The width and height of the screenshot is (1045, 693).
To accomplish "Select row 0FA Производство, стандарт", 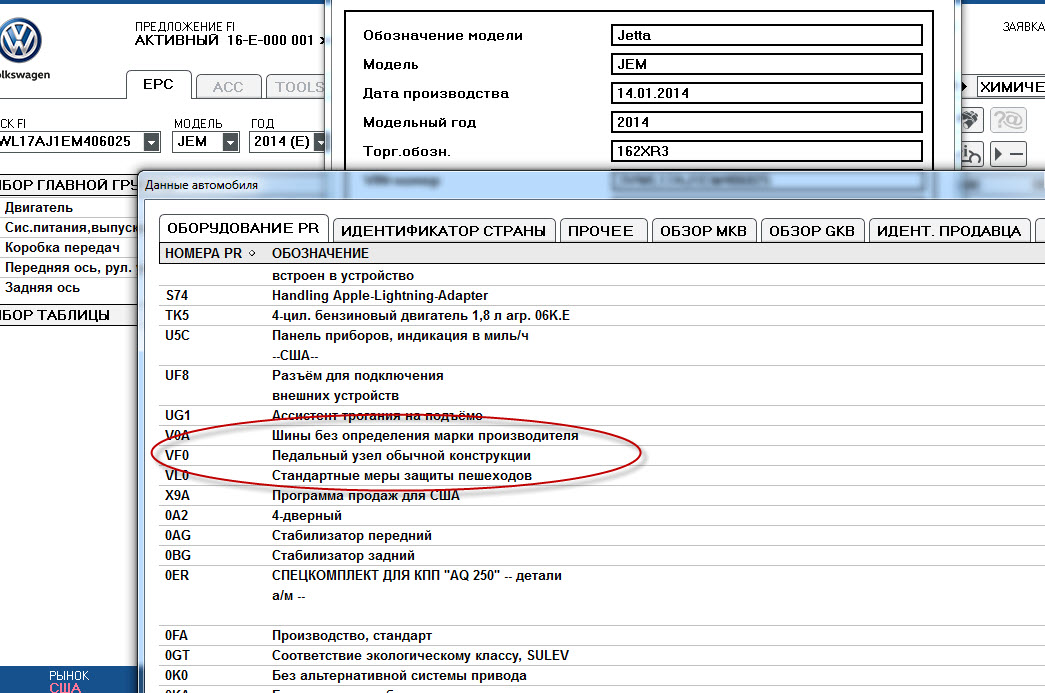I will coord(602,635).
